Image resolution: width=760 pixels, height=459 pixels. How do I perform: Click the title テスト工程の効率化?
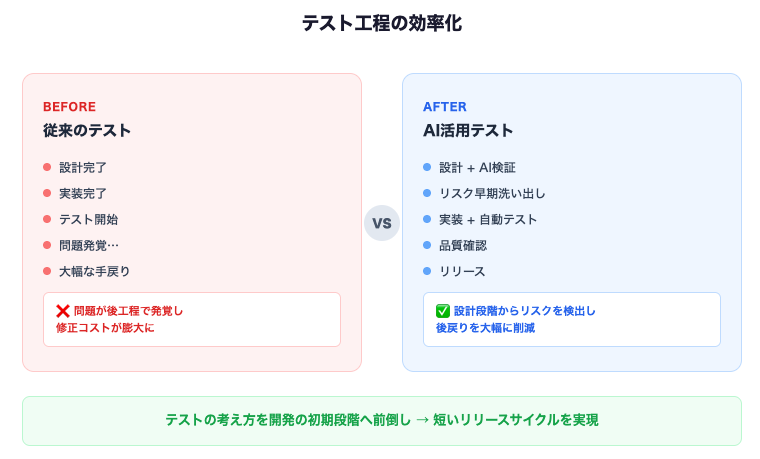coord(381,23)
